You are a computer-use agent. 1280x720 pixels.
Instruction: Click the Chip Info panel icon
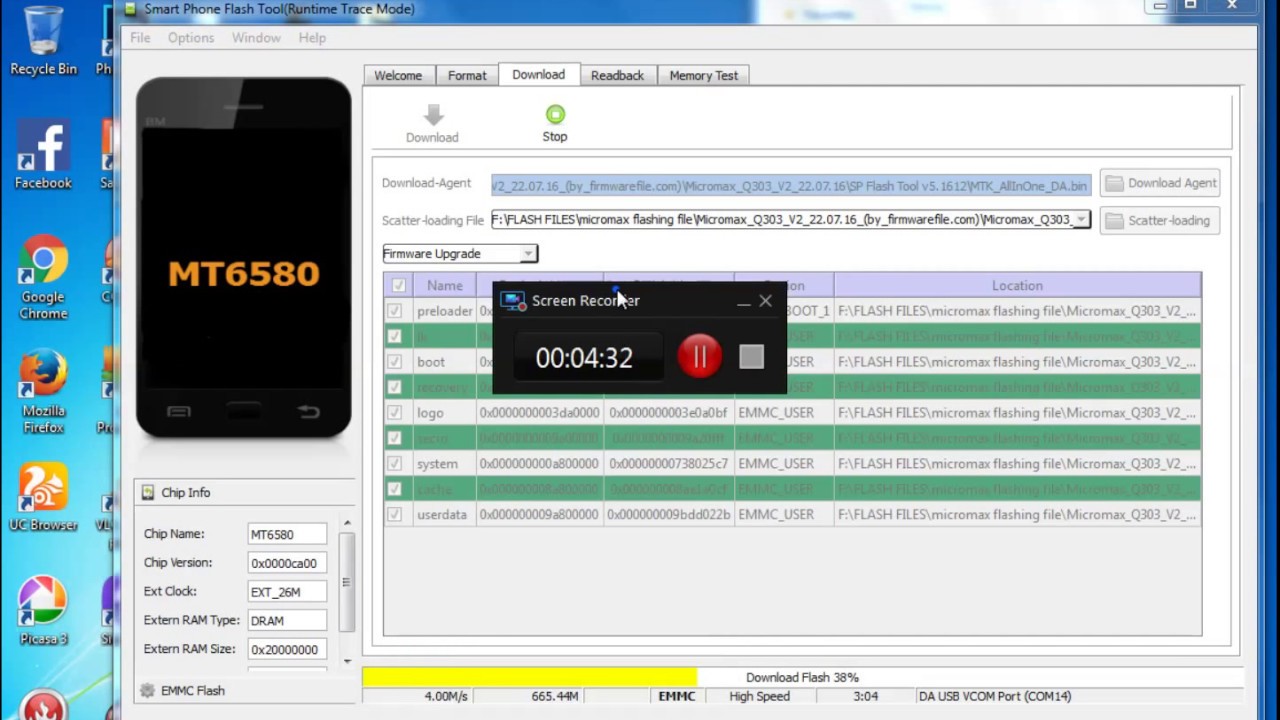148,492
